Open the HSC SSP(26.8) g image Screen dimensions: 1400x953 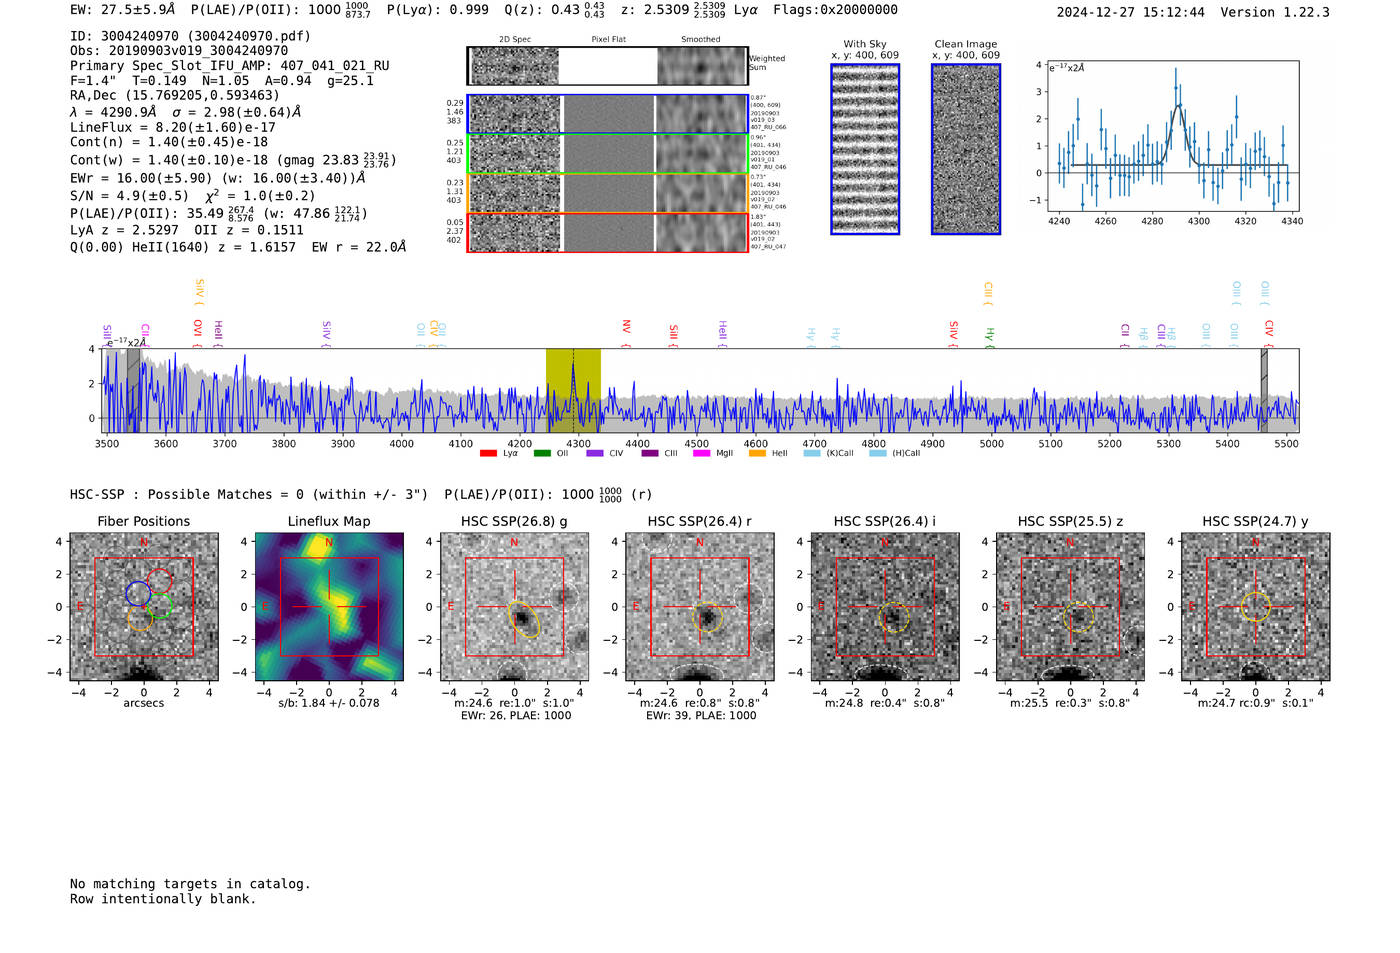pos(514,607)
